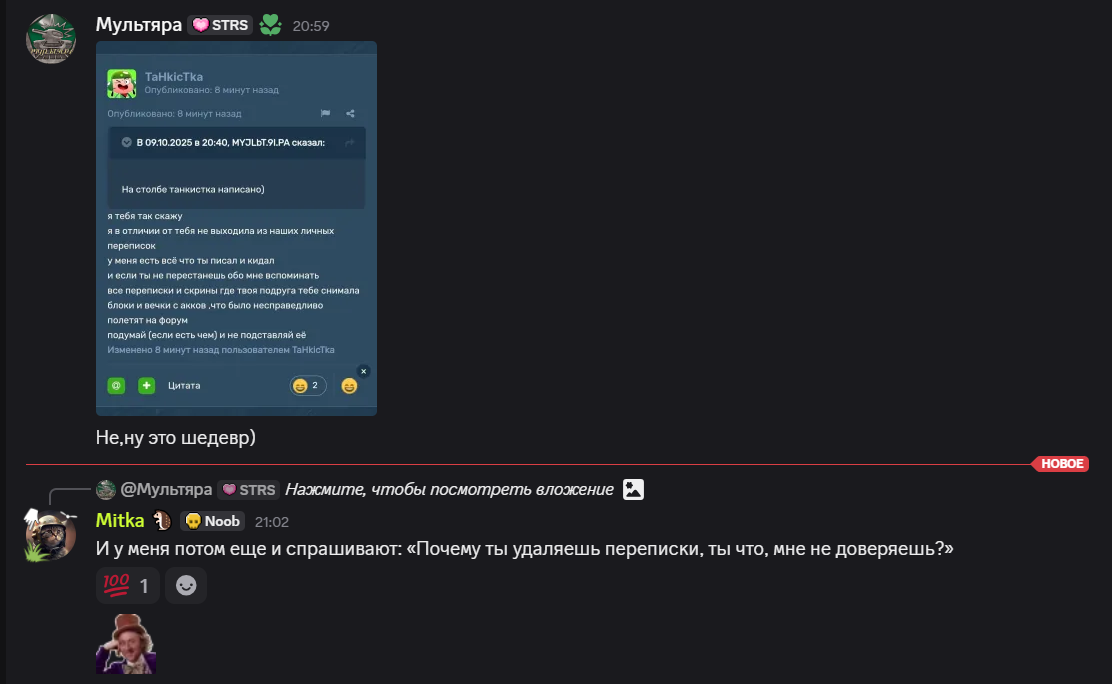Click the flag report icon in the screenshot
This screenshot has height=684, width=1112.
(325, 114)
